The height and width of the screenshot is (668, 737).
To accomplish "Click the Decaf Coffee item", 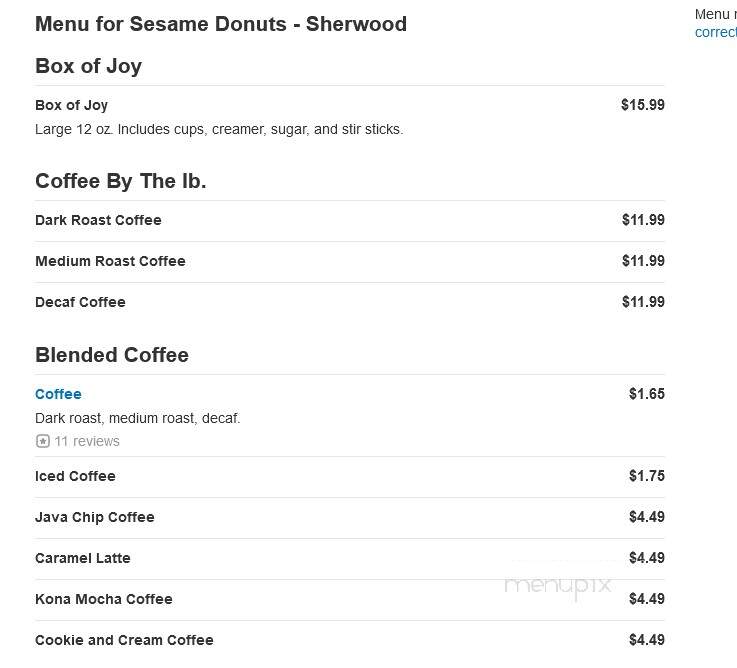I will pos(80,302).
